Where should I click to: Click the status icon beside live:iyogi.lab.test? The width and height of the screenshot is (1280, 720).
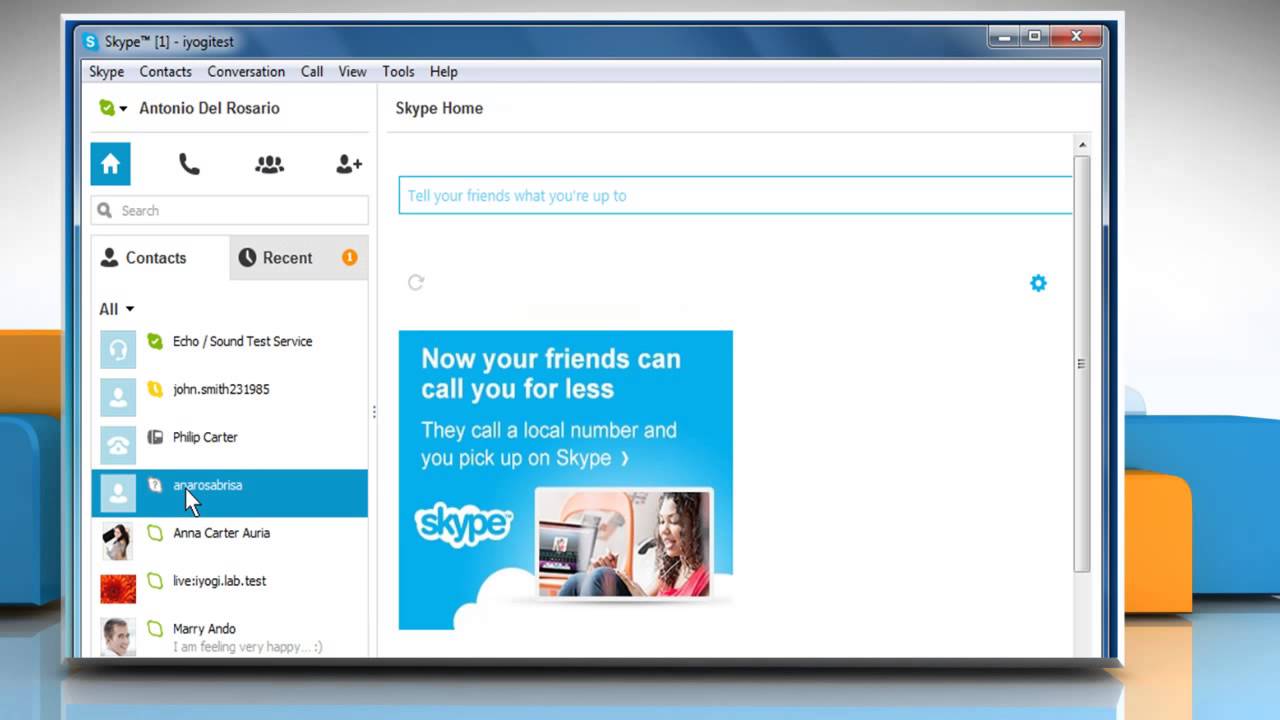(x=154, y=581)
